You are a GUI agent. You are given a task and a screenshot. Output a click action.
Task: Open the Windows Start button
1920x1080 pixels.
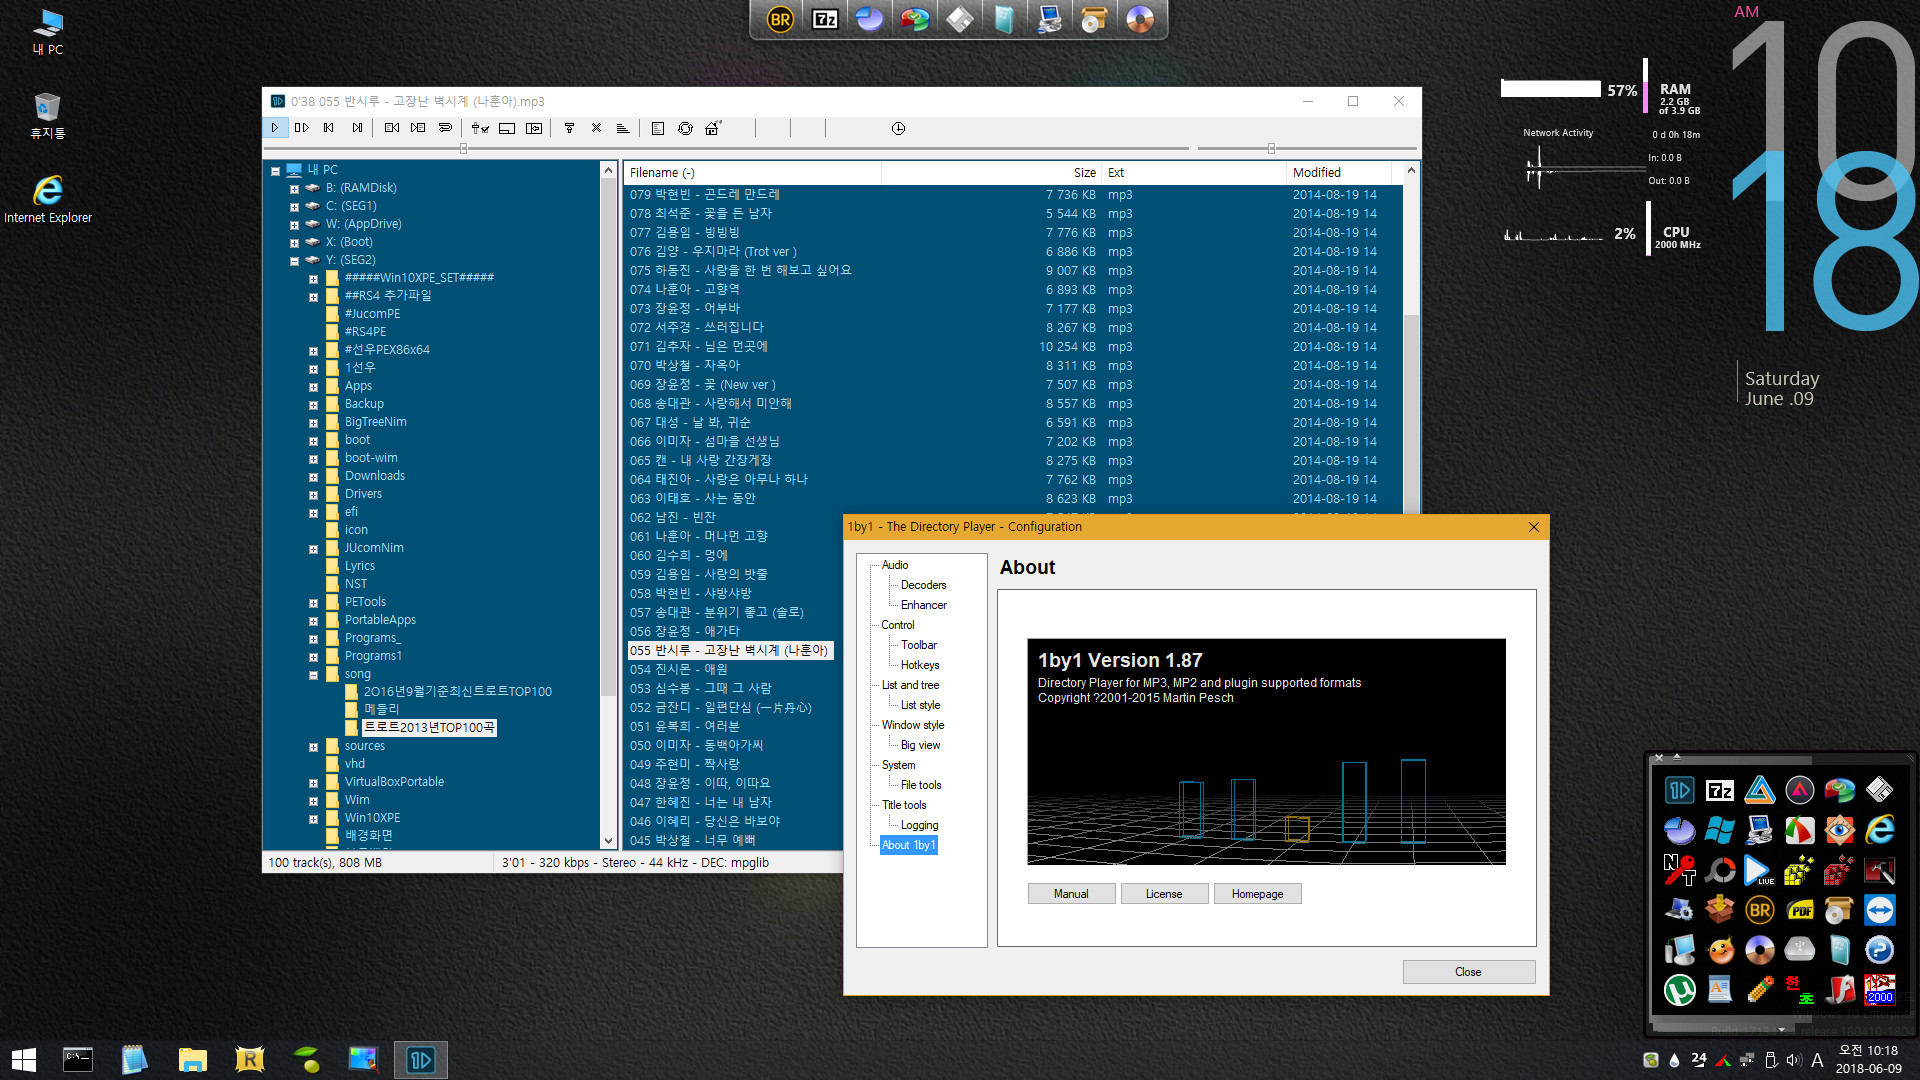point(23,1060)
